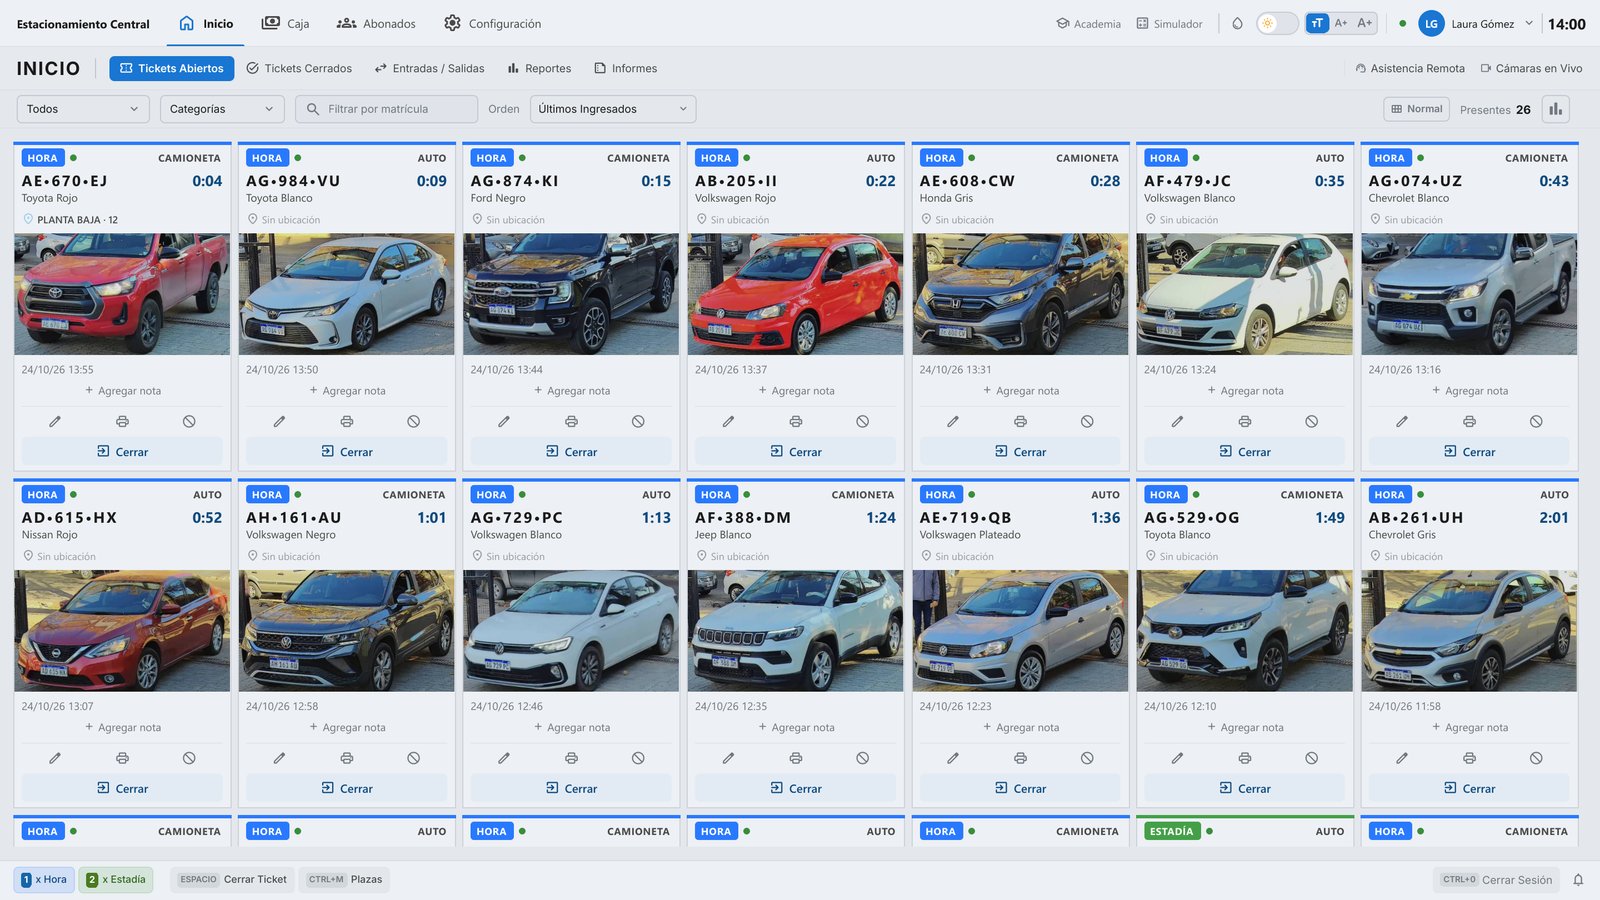Viewport: 1600px width, 900px height.
Task: Click the edit pencil on ticket AE•608•CW
Action: pos(953,422)
